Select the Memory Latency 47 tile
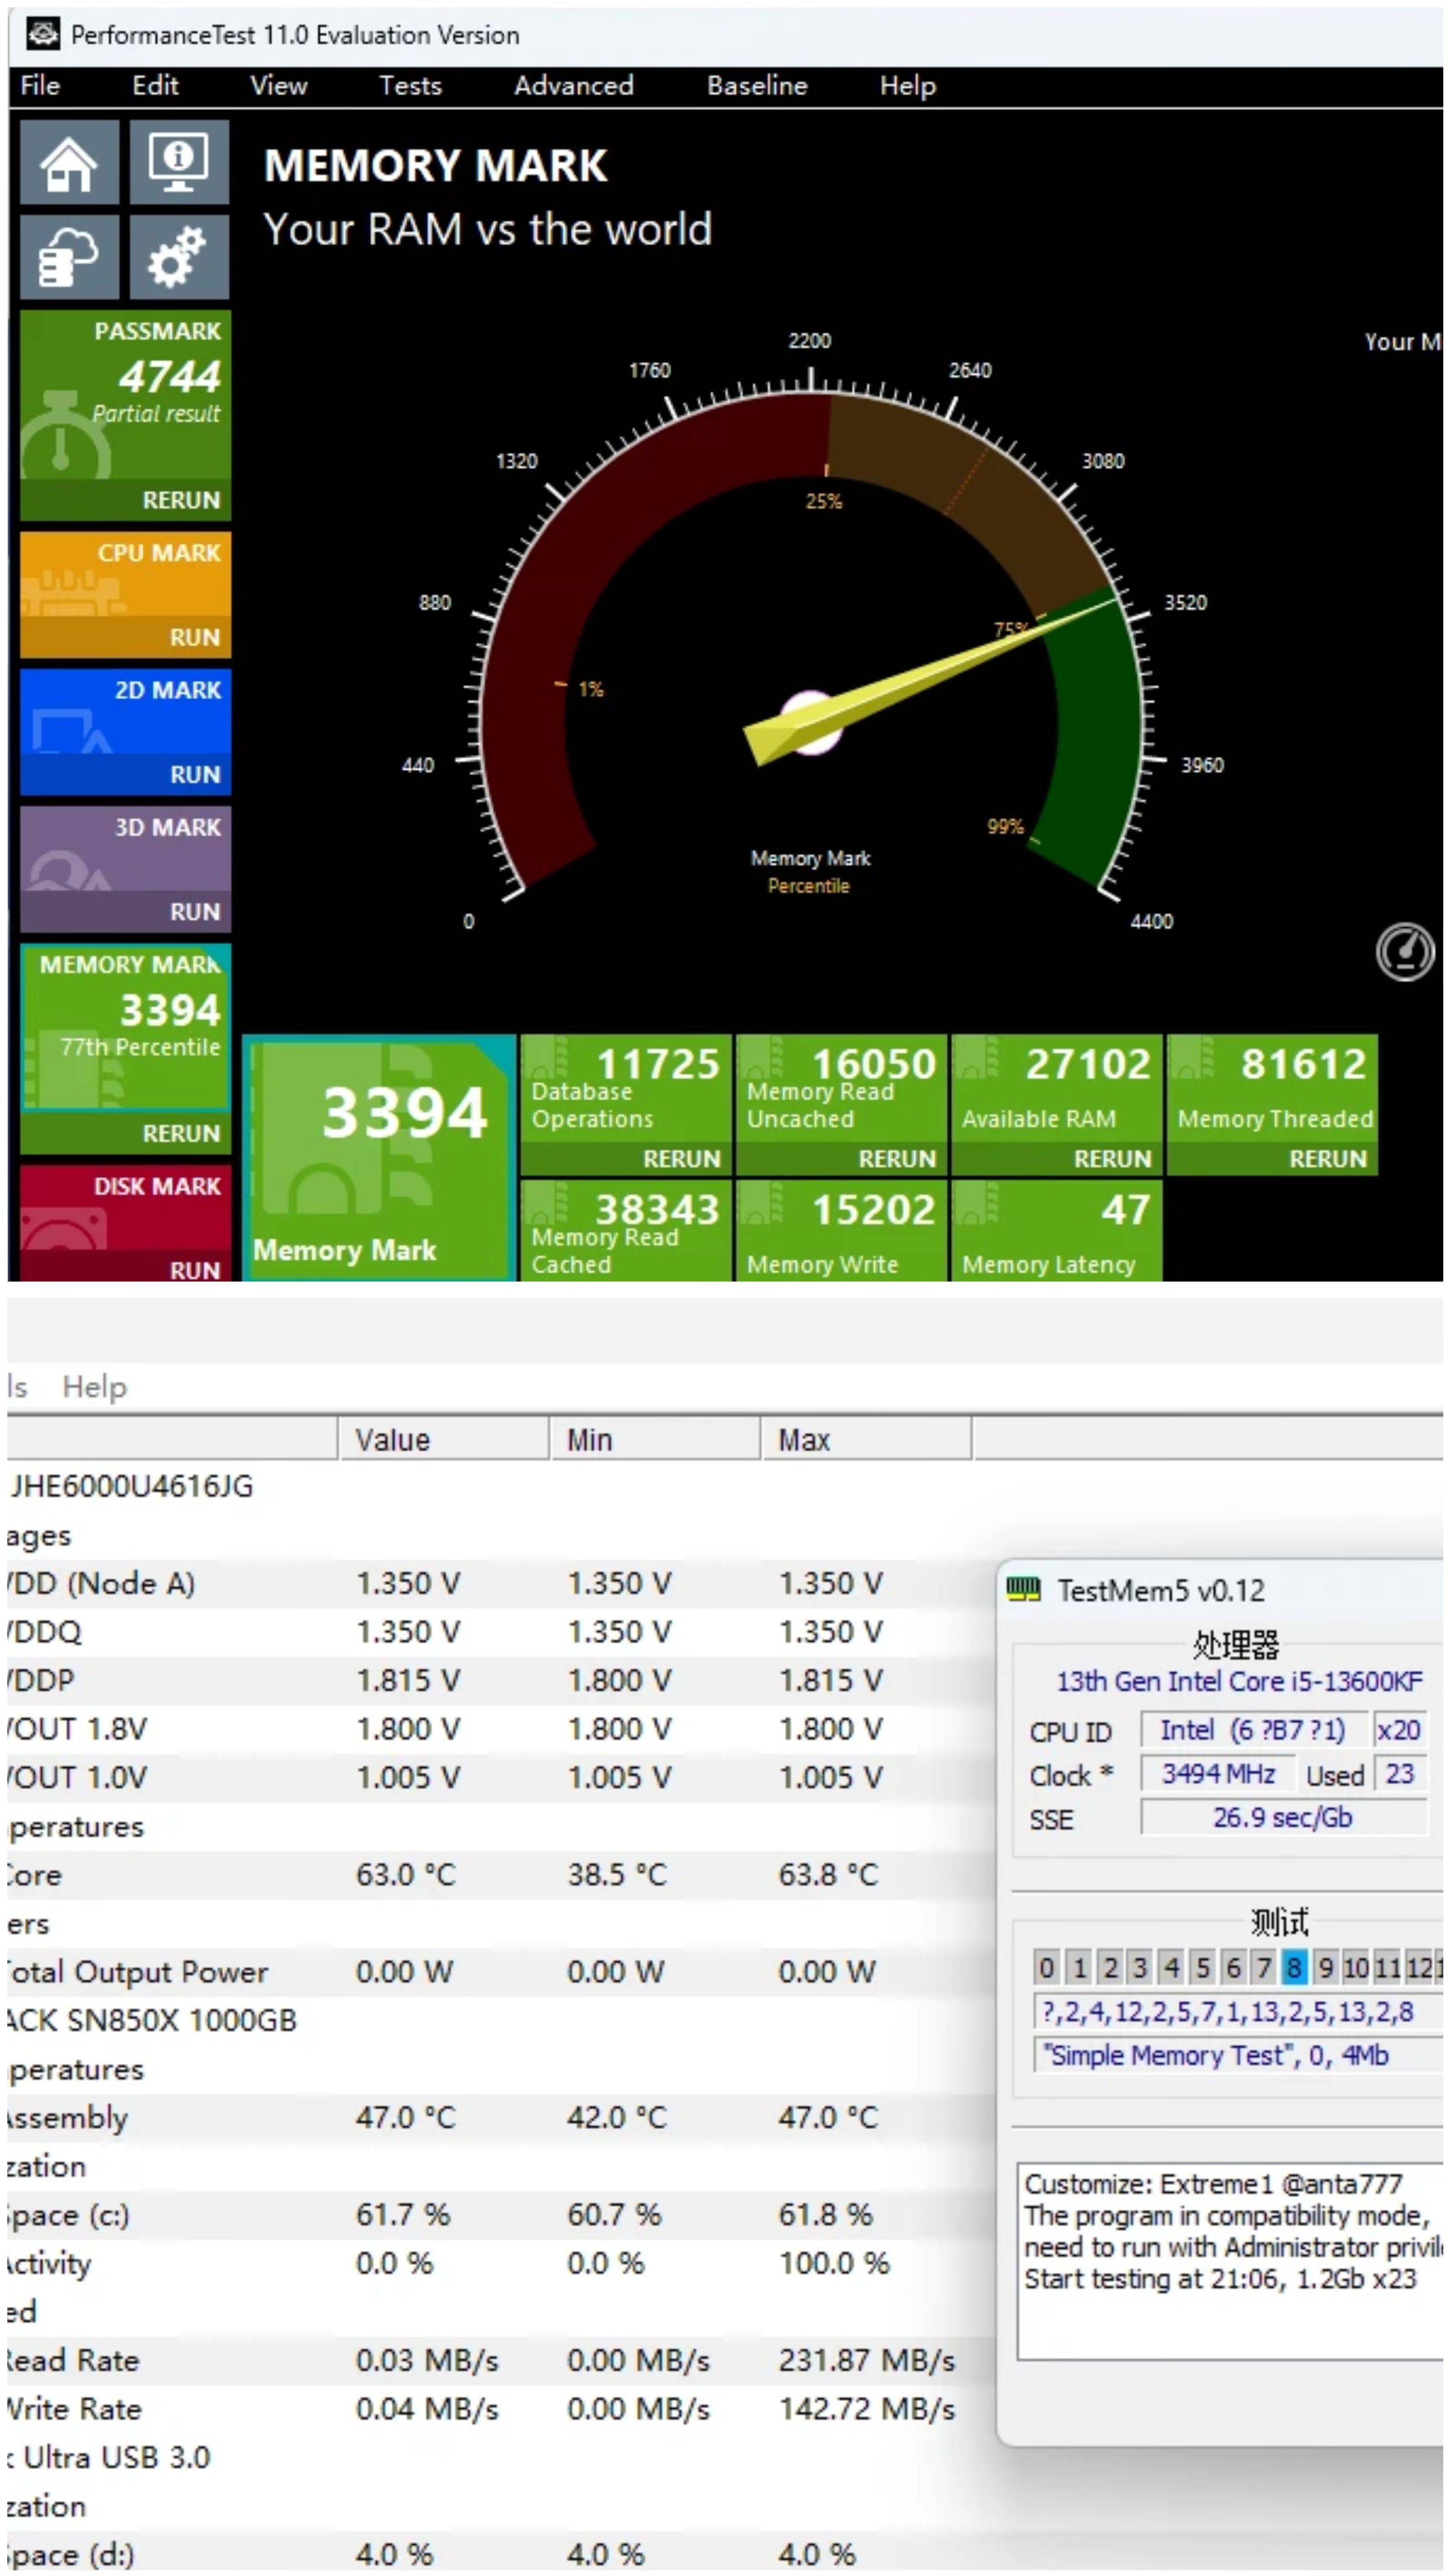This screenshot has height=2576, width=1449. [1057, 1230]
